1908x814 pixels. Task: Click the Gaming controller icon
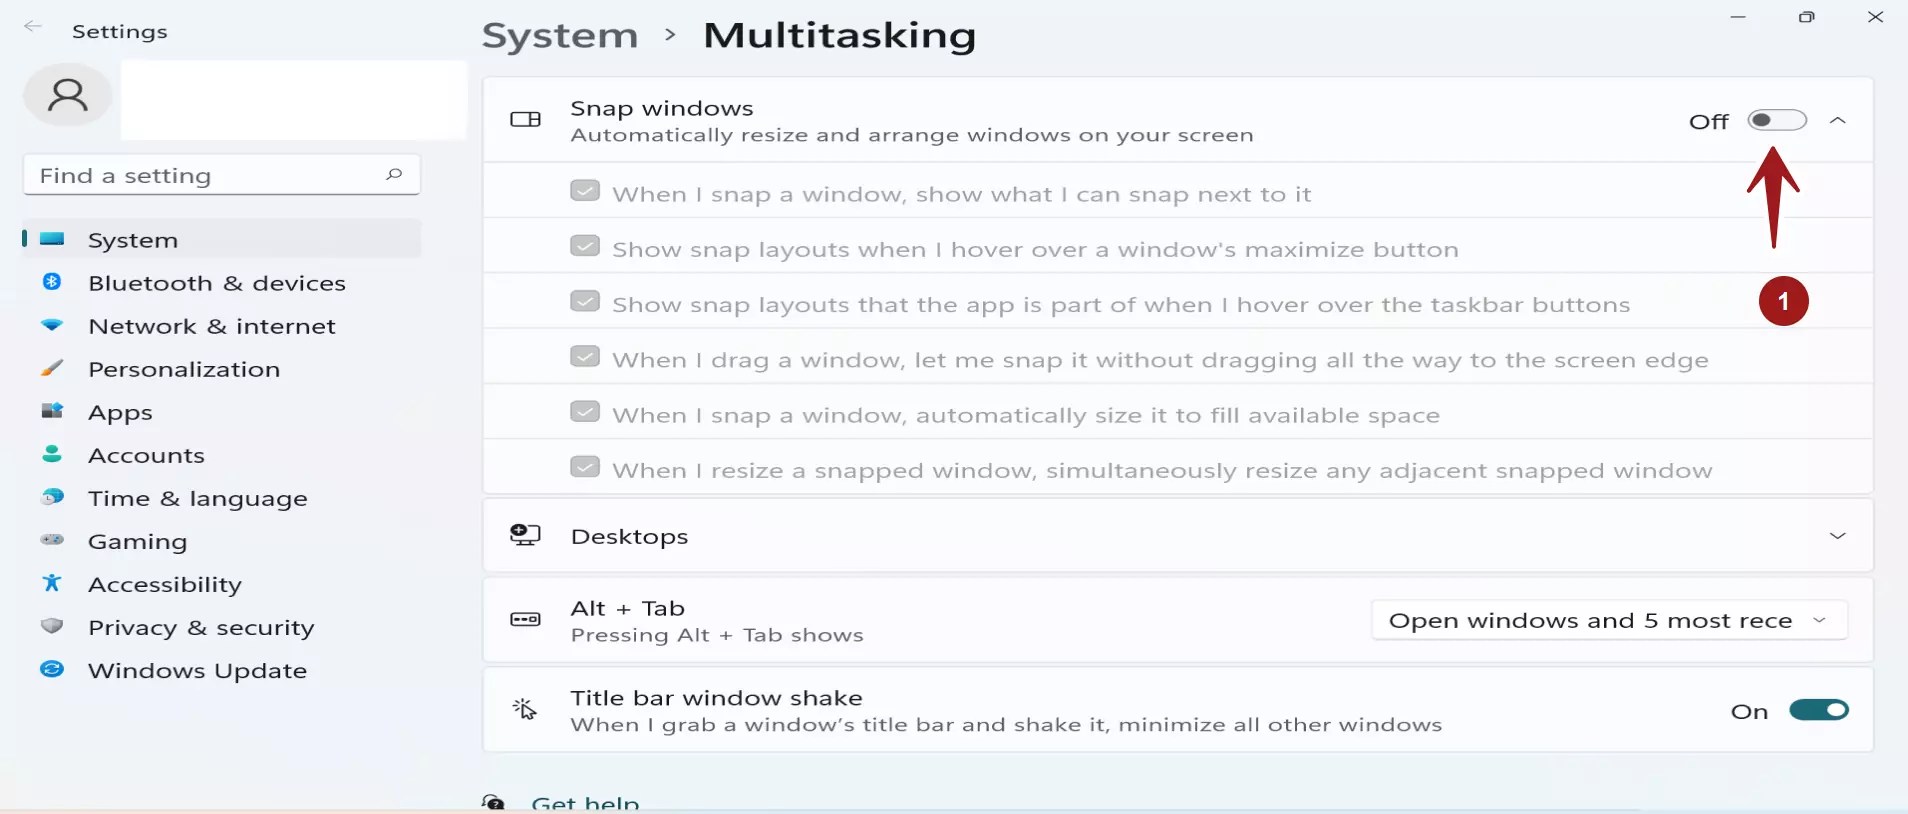click(52, 540)
